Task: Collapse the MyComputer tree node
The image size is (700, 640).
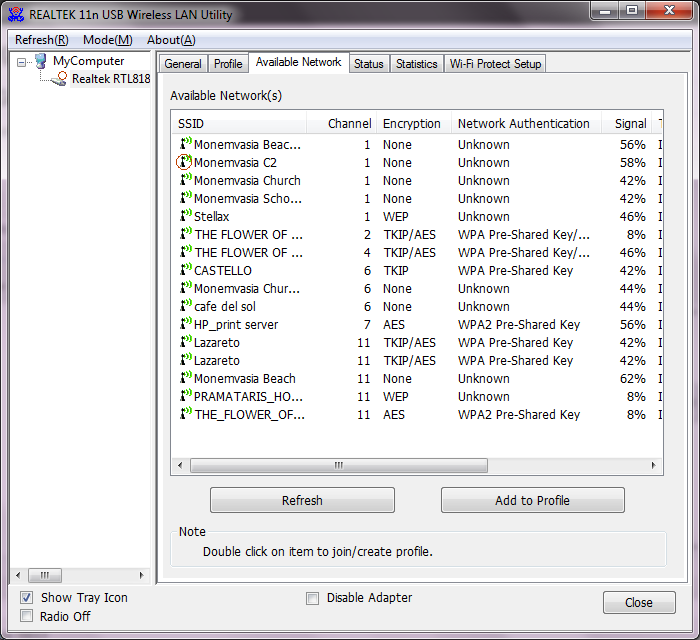Action: [x=22, y=61]
